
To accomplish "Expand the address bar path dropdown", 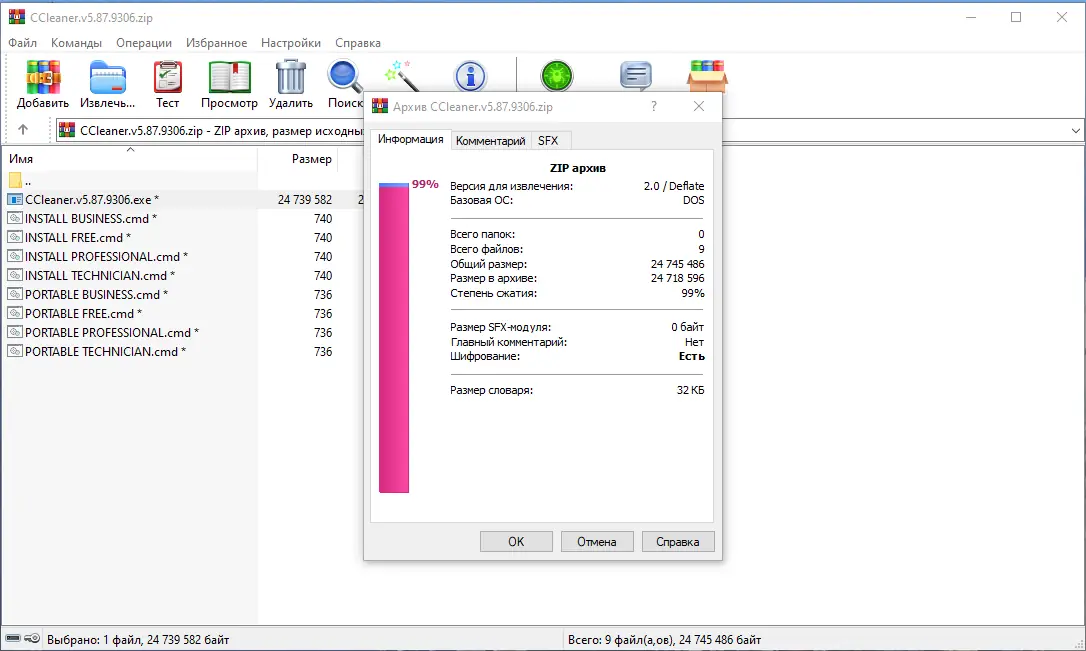I will click(1076, 130).
